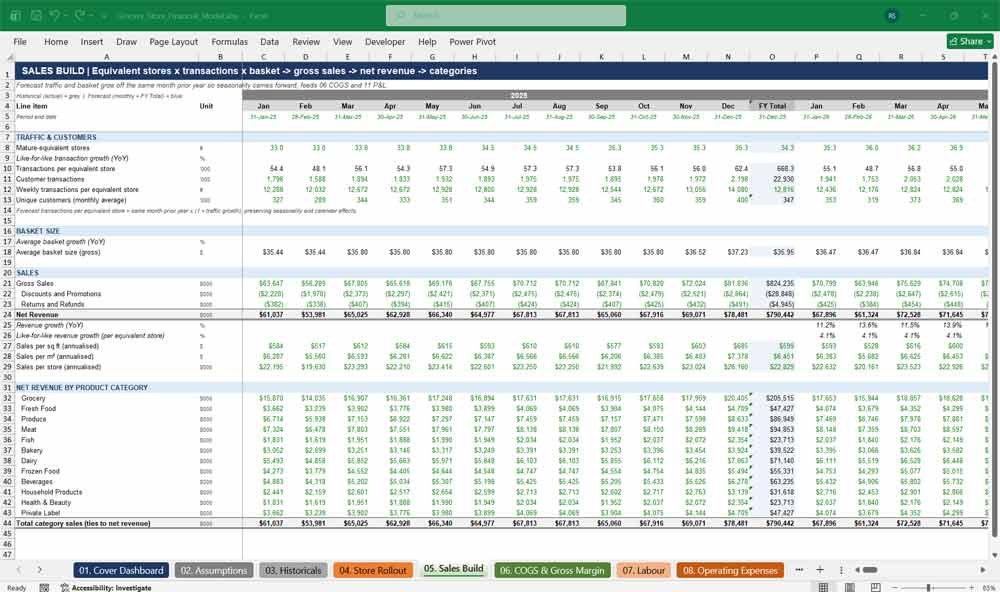Screen dimensions: 1000x592
Task: Switch to Page Break Preview
Action: tap(876, 588)
